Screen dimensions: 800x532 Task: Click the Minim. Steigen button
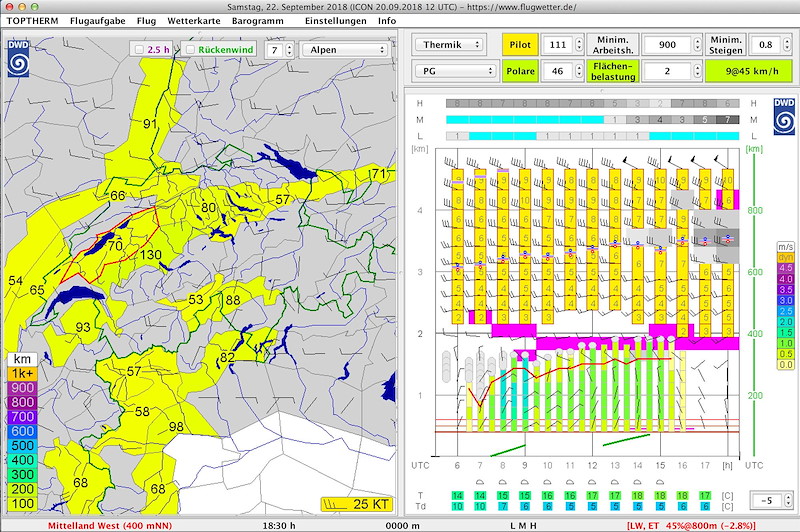tap(726, 45)
